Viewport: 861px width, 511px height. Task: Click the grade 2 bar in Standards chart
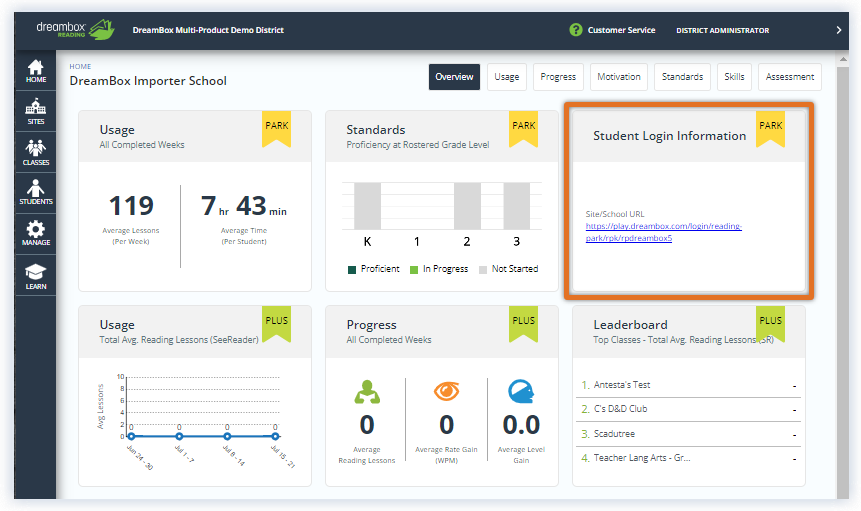pos(467,206)
